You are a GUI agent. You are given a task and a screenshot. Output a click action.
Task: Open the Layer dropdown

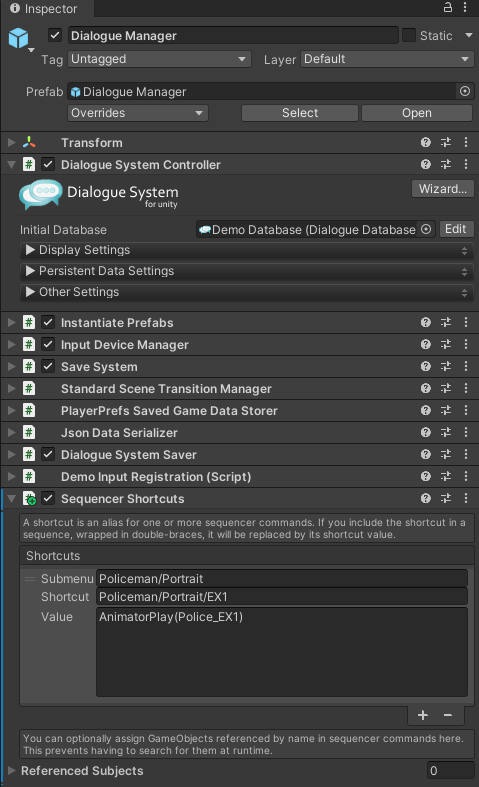coord(387,59)
